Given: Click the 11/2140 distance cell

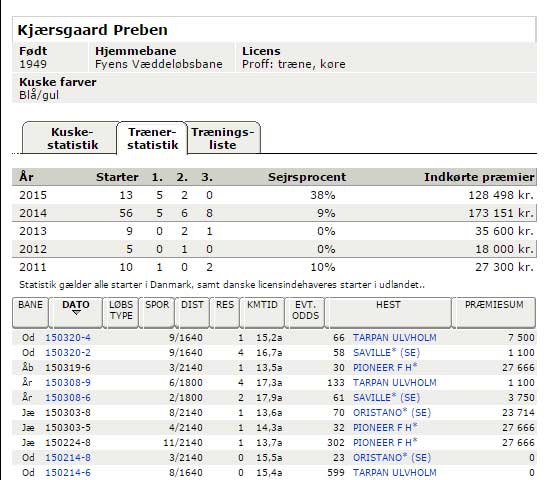Looking at the screenshot, I should [183, 442].
